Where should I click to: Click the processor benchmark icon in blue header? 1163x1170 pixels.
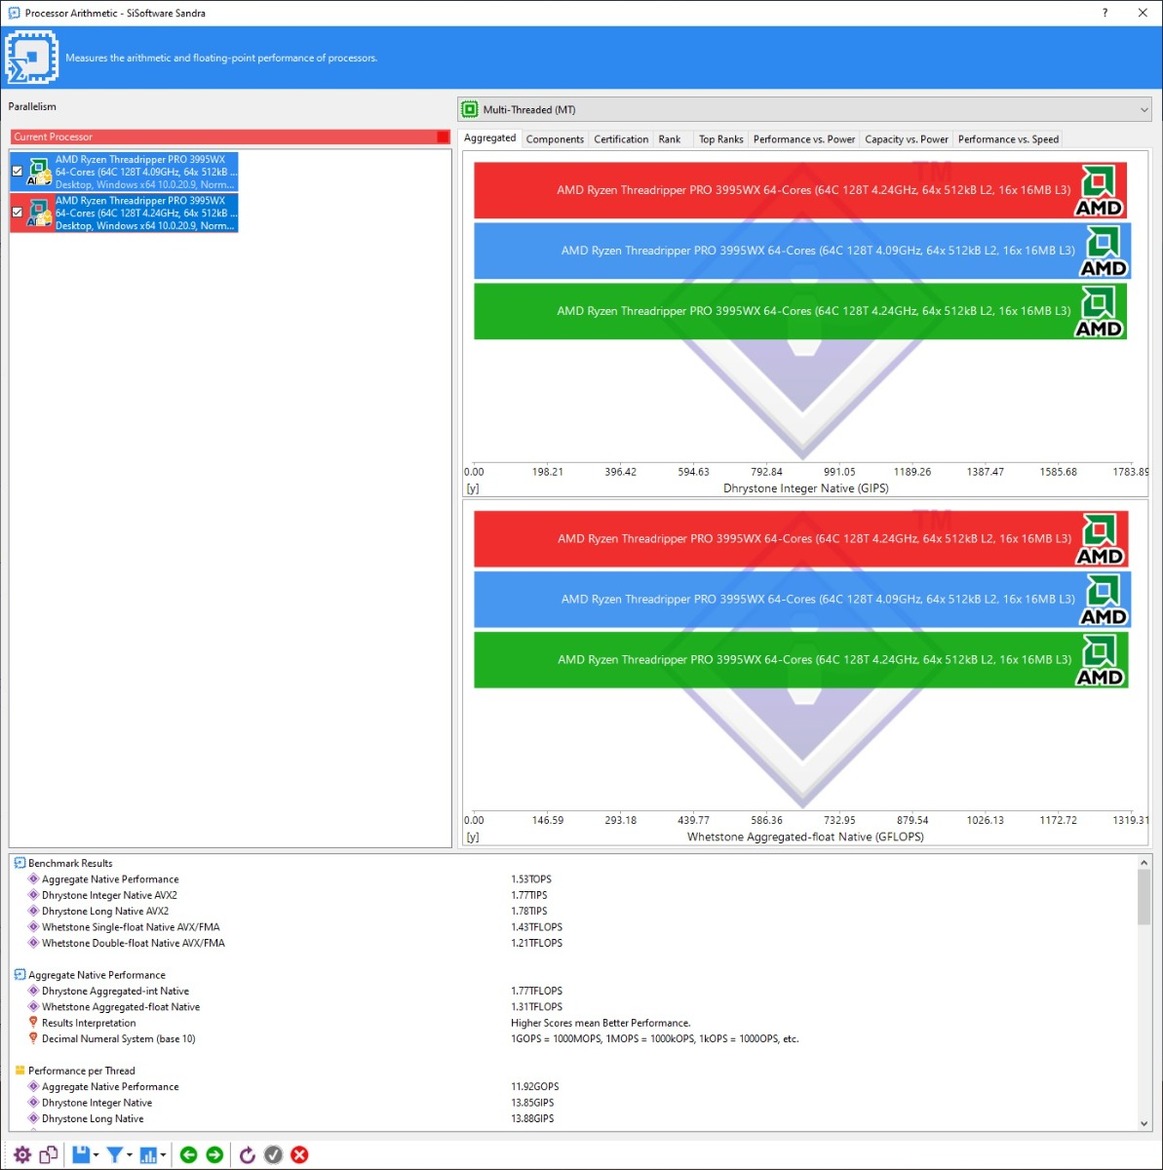pyautogui.click(x=31, y=57)
